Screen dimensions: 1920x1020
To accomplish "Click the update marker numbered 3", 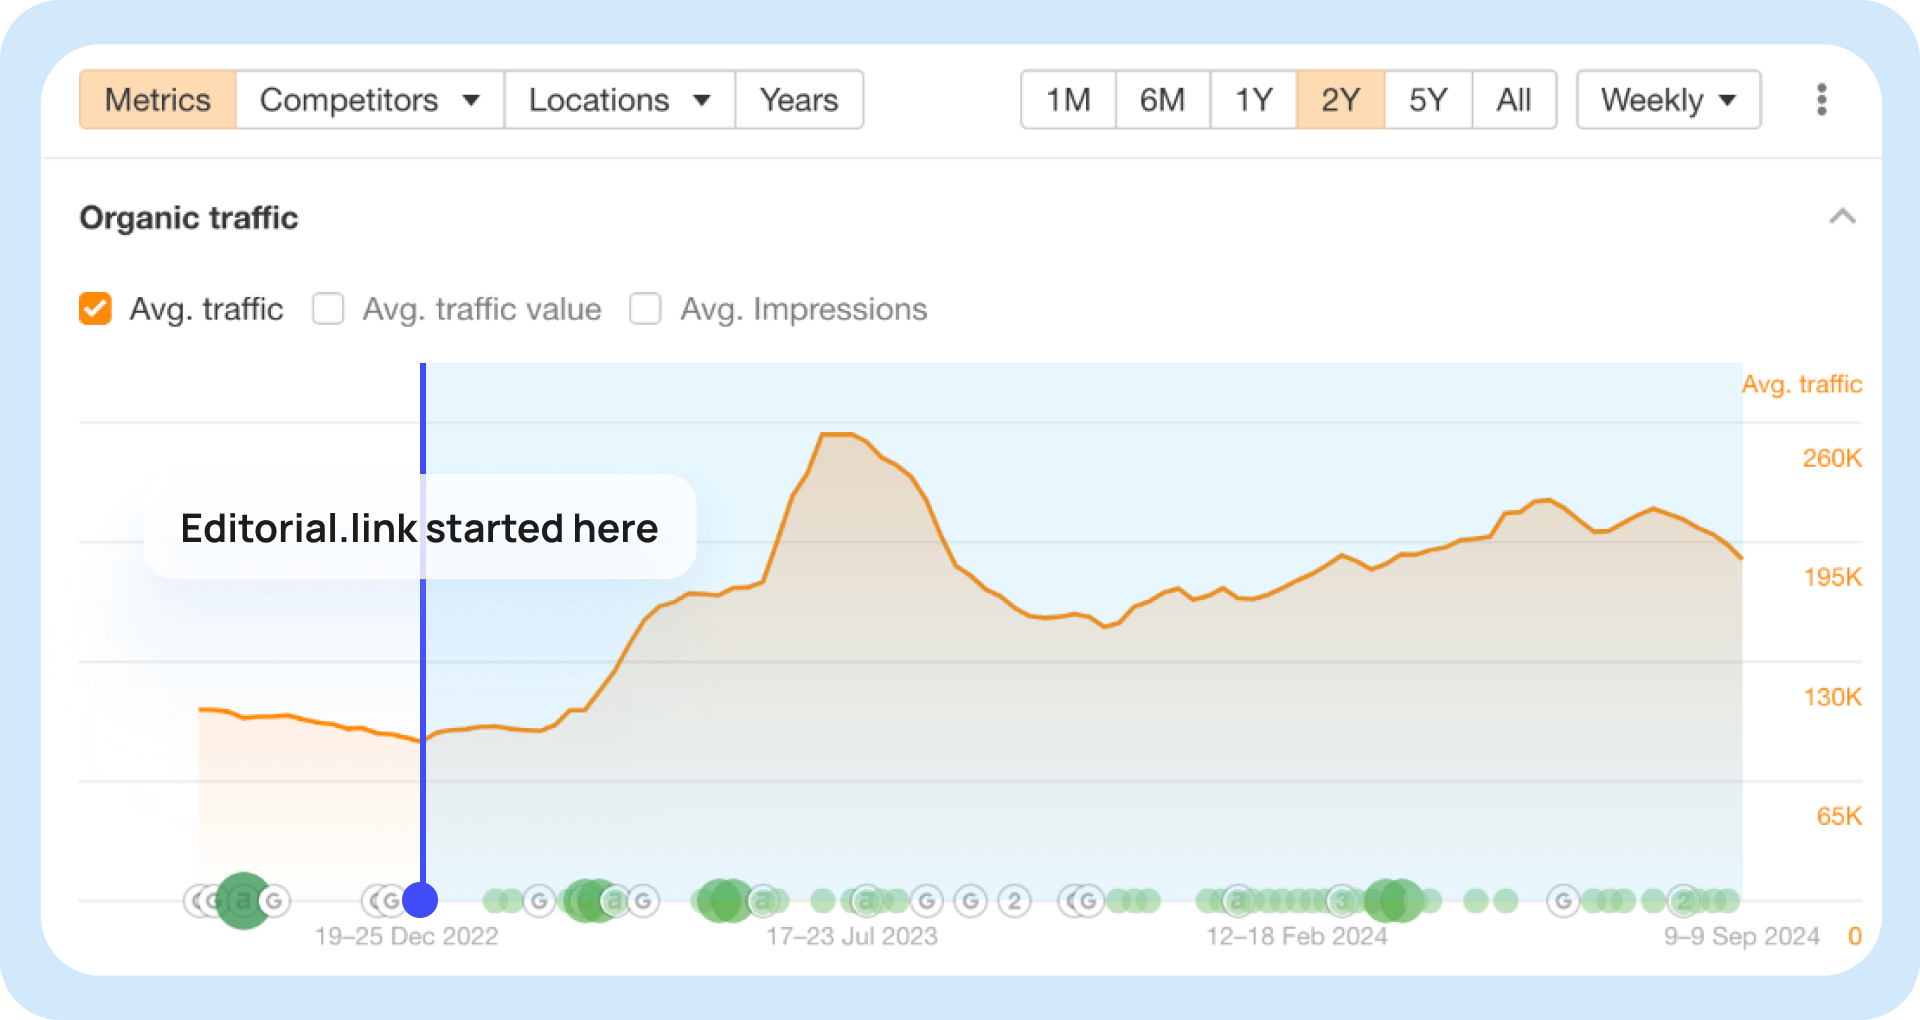I will (1343, 901).
